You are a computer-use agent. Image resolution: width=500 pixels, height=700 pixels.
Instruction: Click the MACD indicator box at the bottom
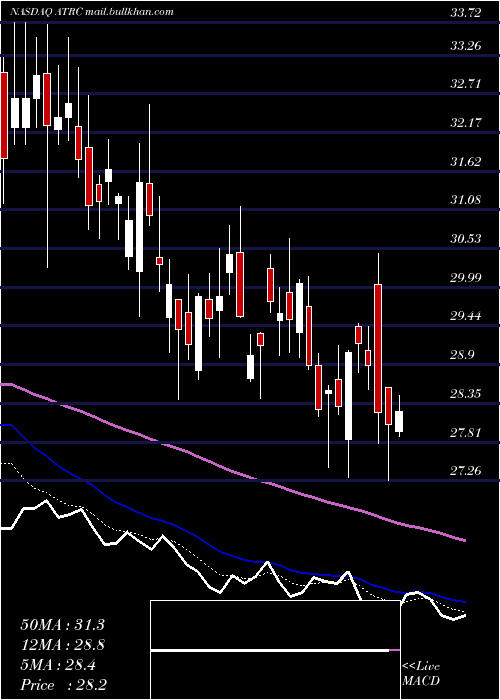tap(275, 650)
